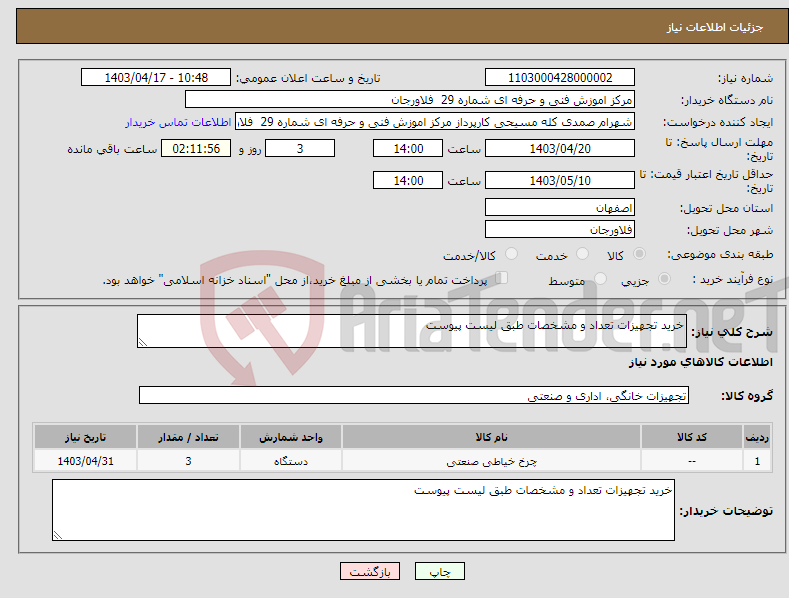The image size is (789, 598).
Task: Click the بازگشت back button
Action: pyautogui.click(x=370, y=571)
